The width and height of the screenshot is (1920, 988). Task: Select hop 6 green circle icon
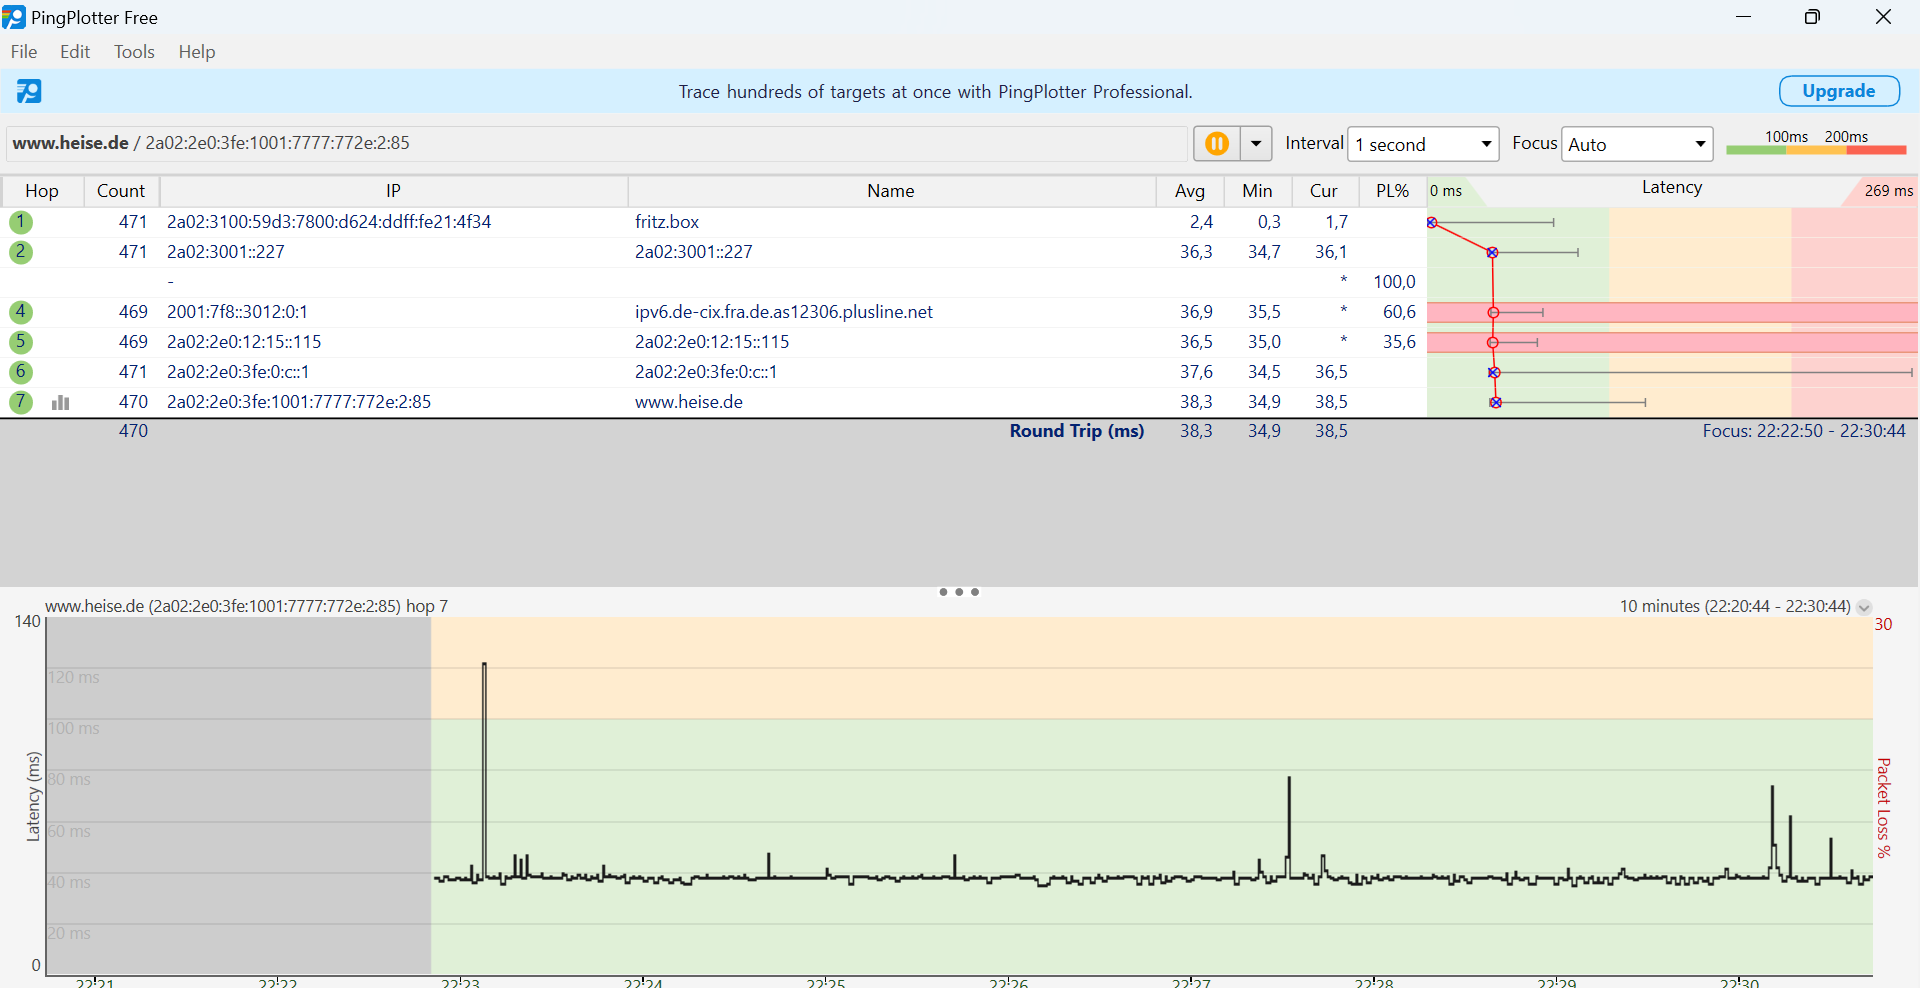pyautogui.click(x=21, y=372)
